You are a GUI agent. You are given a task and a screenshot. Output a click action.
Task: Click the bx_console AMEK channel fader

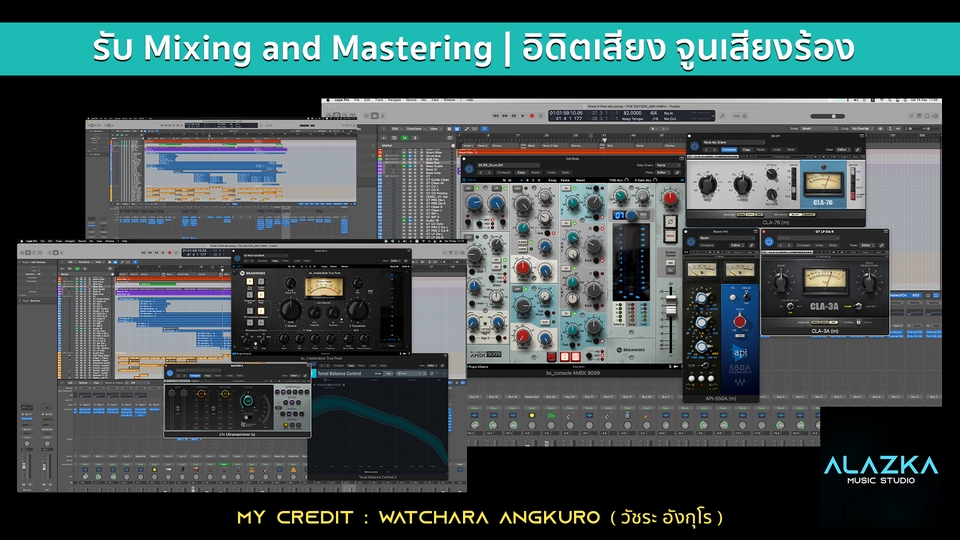[671, 307]
